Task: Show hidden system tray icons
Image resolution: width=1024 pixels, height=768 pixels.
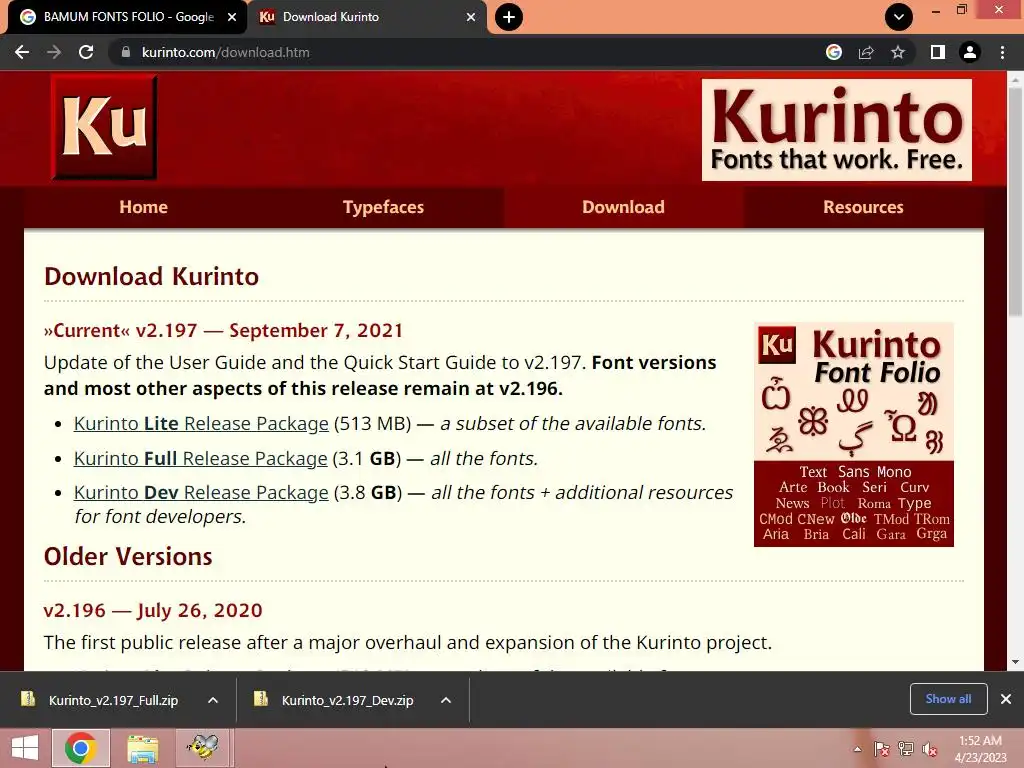Action: point(857,749)
